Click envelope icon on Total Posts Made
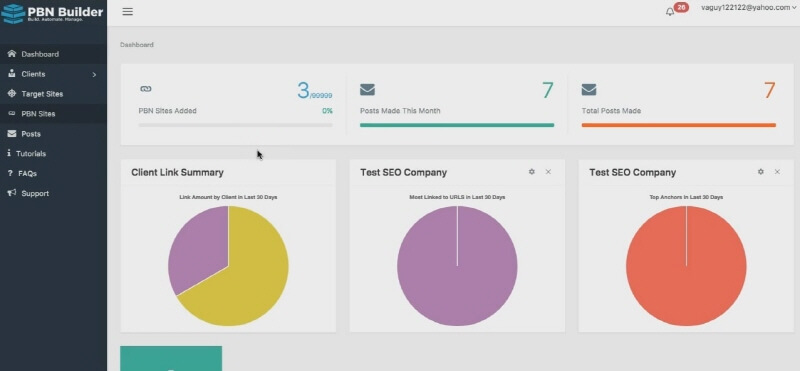 point(589,90)
